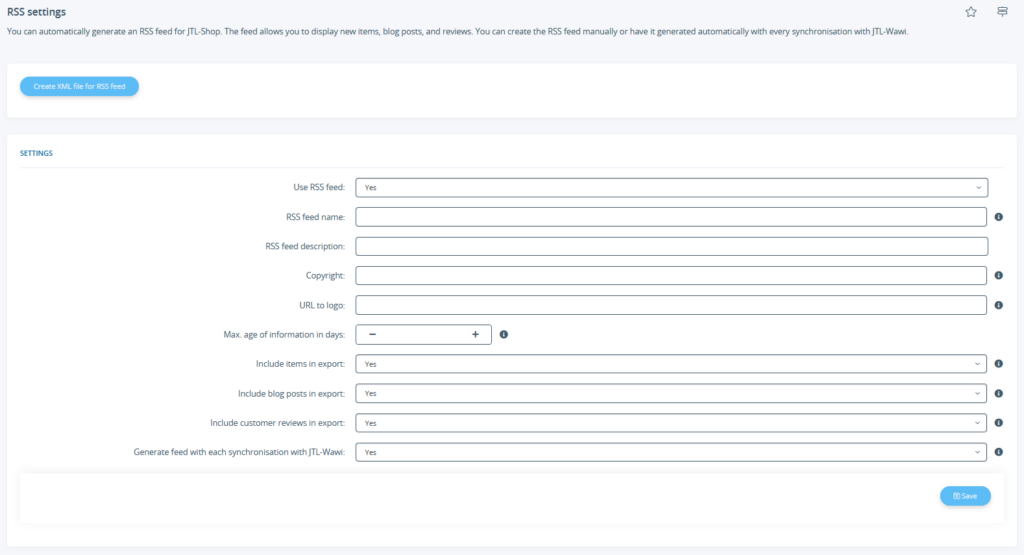The width and height of the screenshot is (1024, 555).
Task: Show info icon for Copyright field
Action: pyautogui.click(x=999, y=276)
